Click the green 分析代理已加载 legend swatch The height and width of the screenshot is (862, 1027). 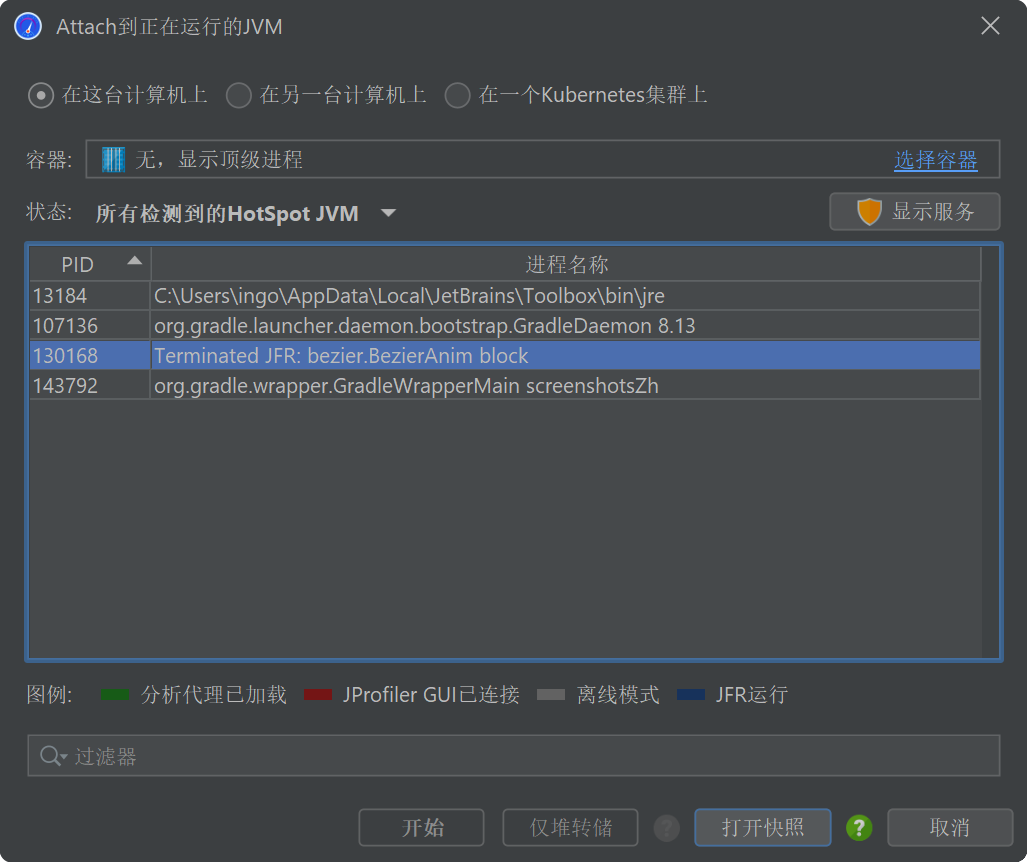pyautogui.click(x=115, y=695)
